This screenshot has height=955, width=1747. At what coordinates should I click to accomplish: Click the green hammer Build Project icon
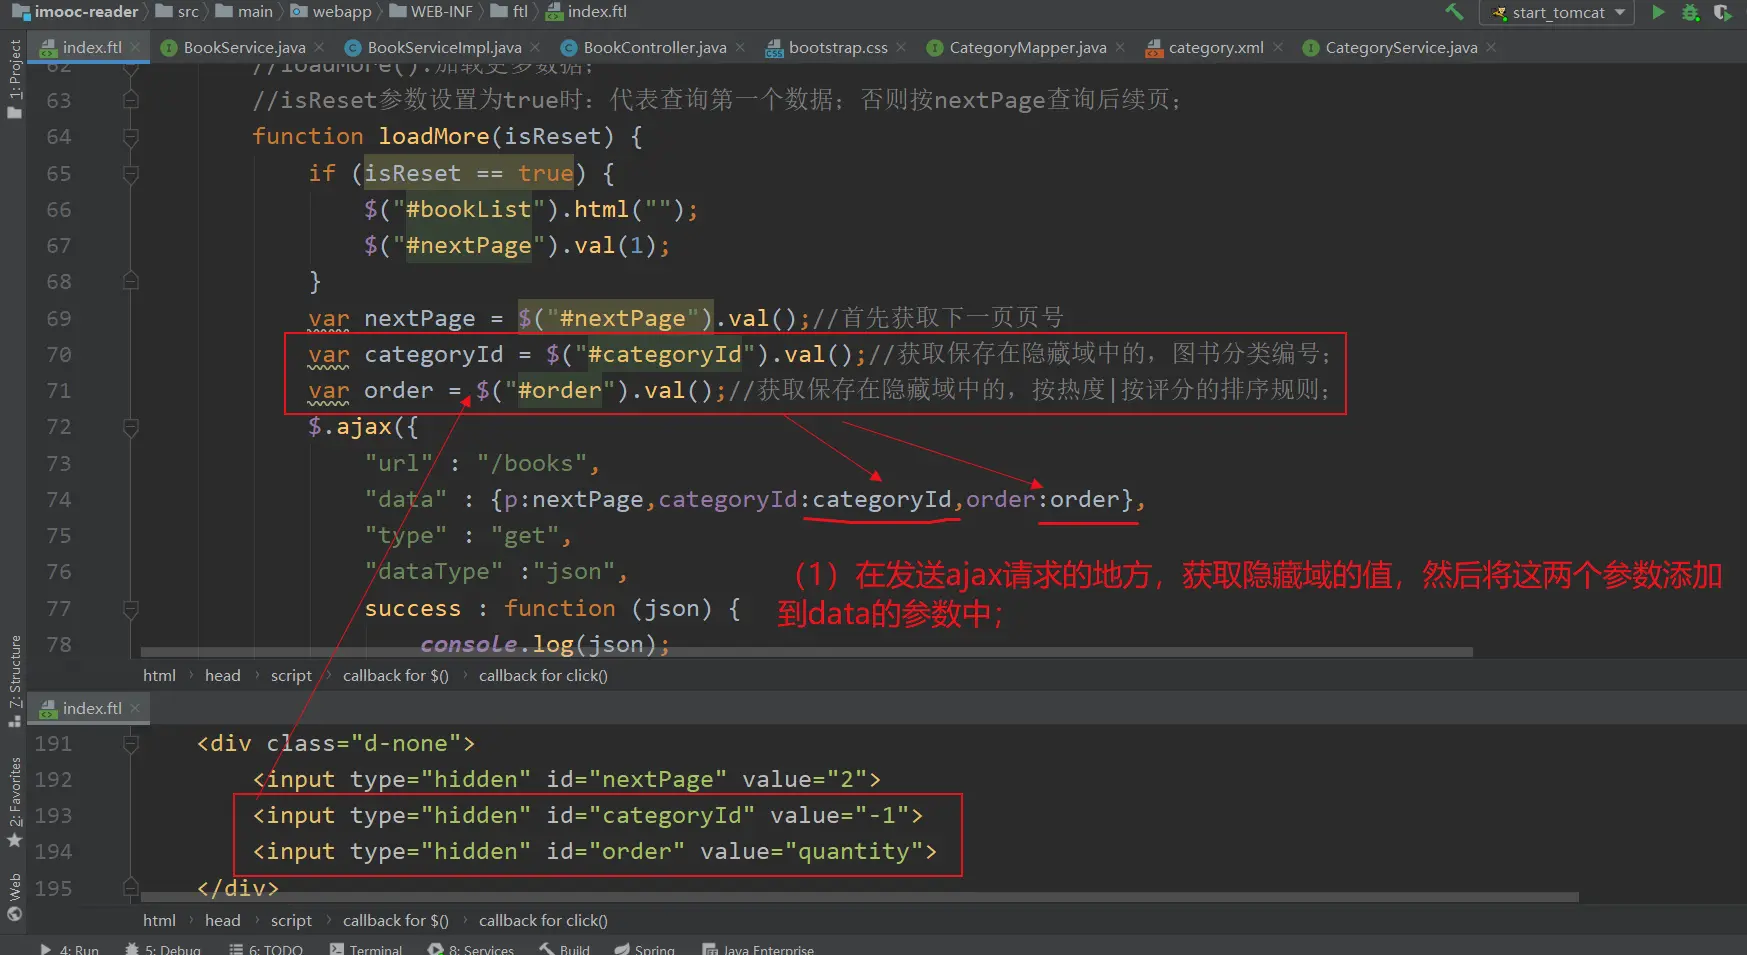click(1454, 12)
